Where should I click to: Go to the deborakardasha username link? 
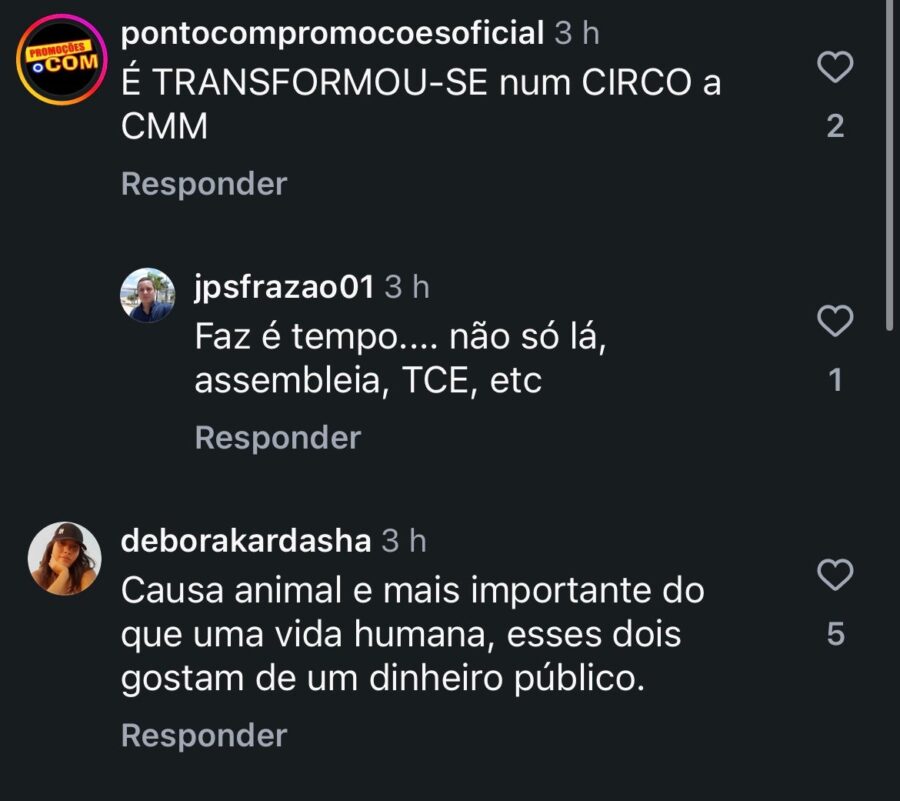pyautogui.click(x=246, y=541)
